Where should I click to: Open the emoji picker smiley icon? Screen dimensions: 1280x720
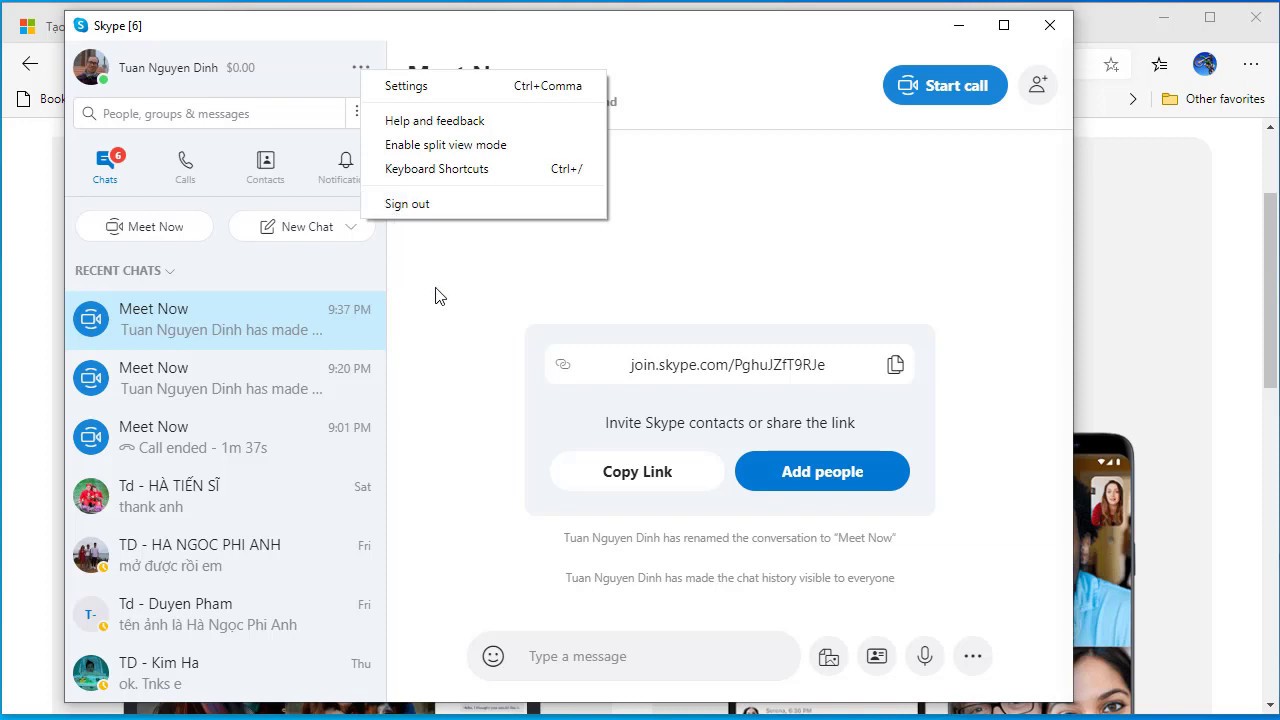(x=493, y=656)
